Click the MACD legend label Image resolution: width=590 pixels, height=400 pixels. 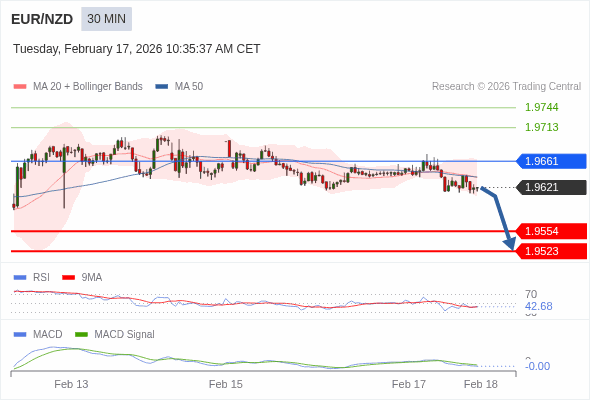click(x=48, y=335)
